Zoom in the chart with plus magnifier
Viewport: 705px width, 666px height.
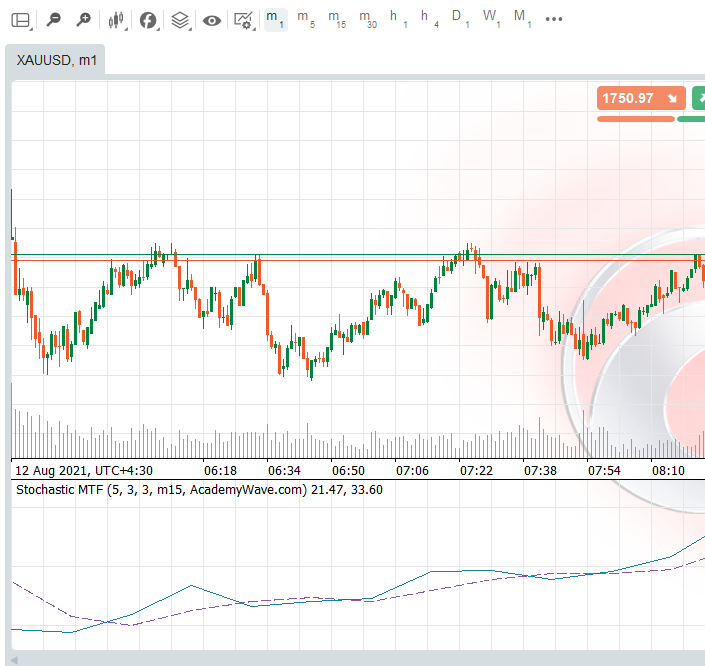tap(84, 20)
